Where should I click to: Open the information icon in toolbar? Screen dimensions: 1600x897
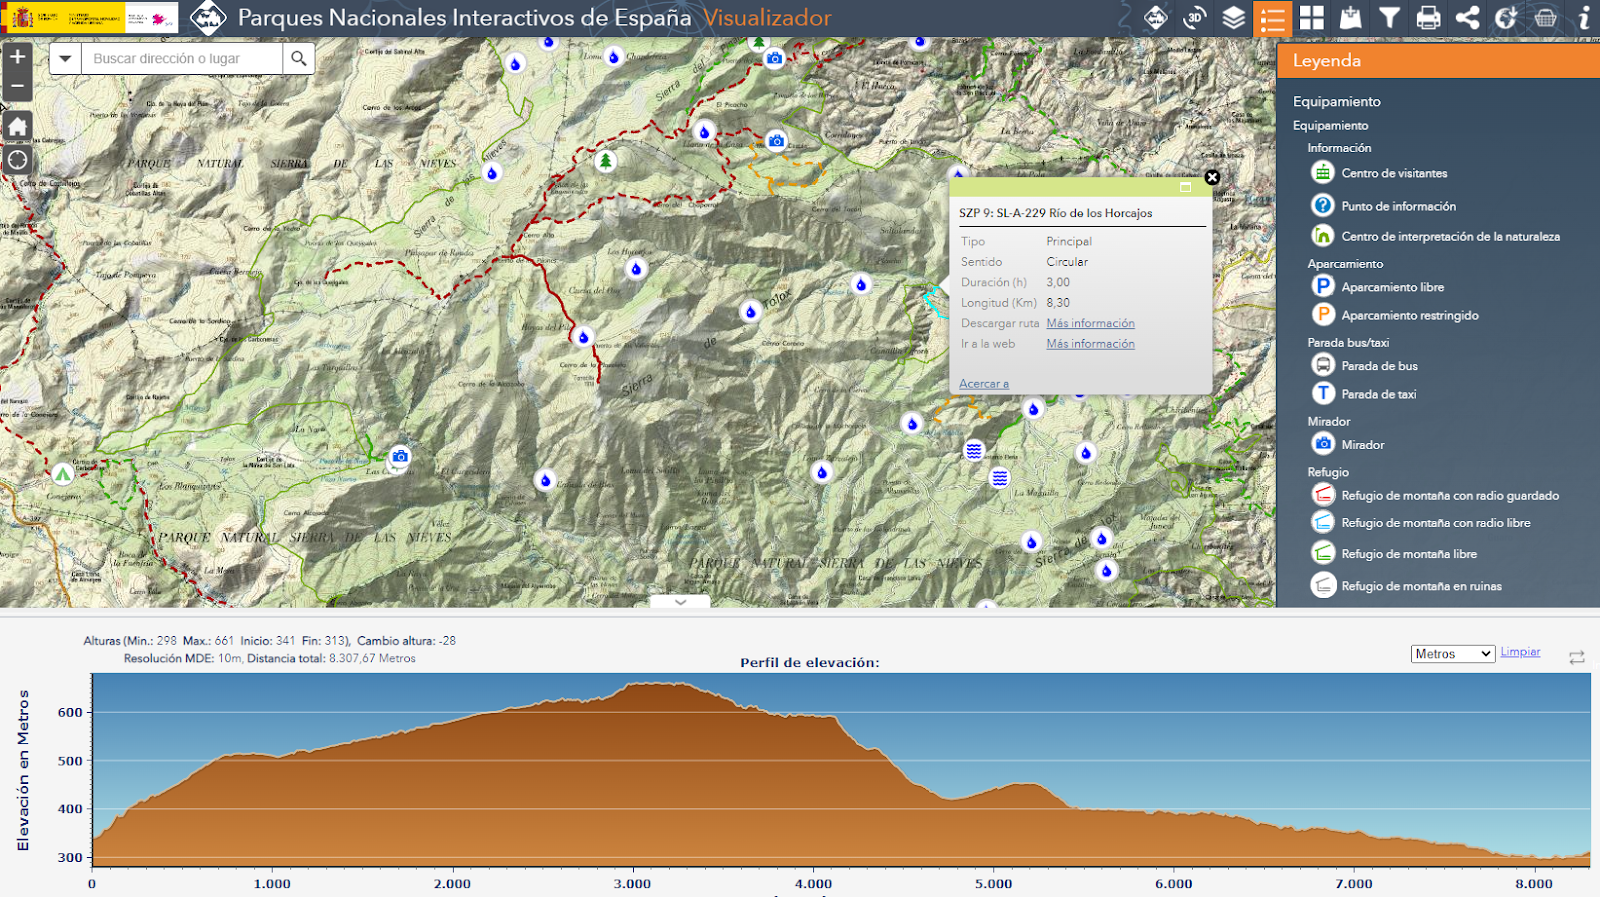[x=1584, y=18]
